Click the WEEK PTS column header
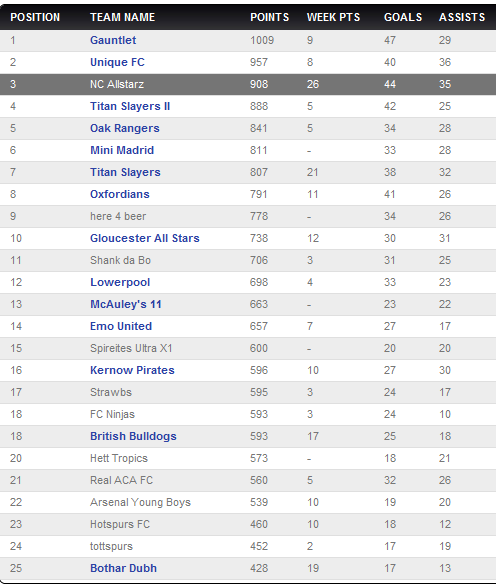496x588 pixels. pyautogui.click(x=333, y=17)
